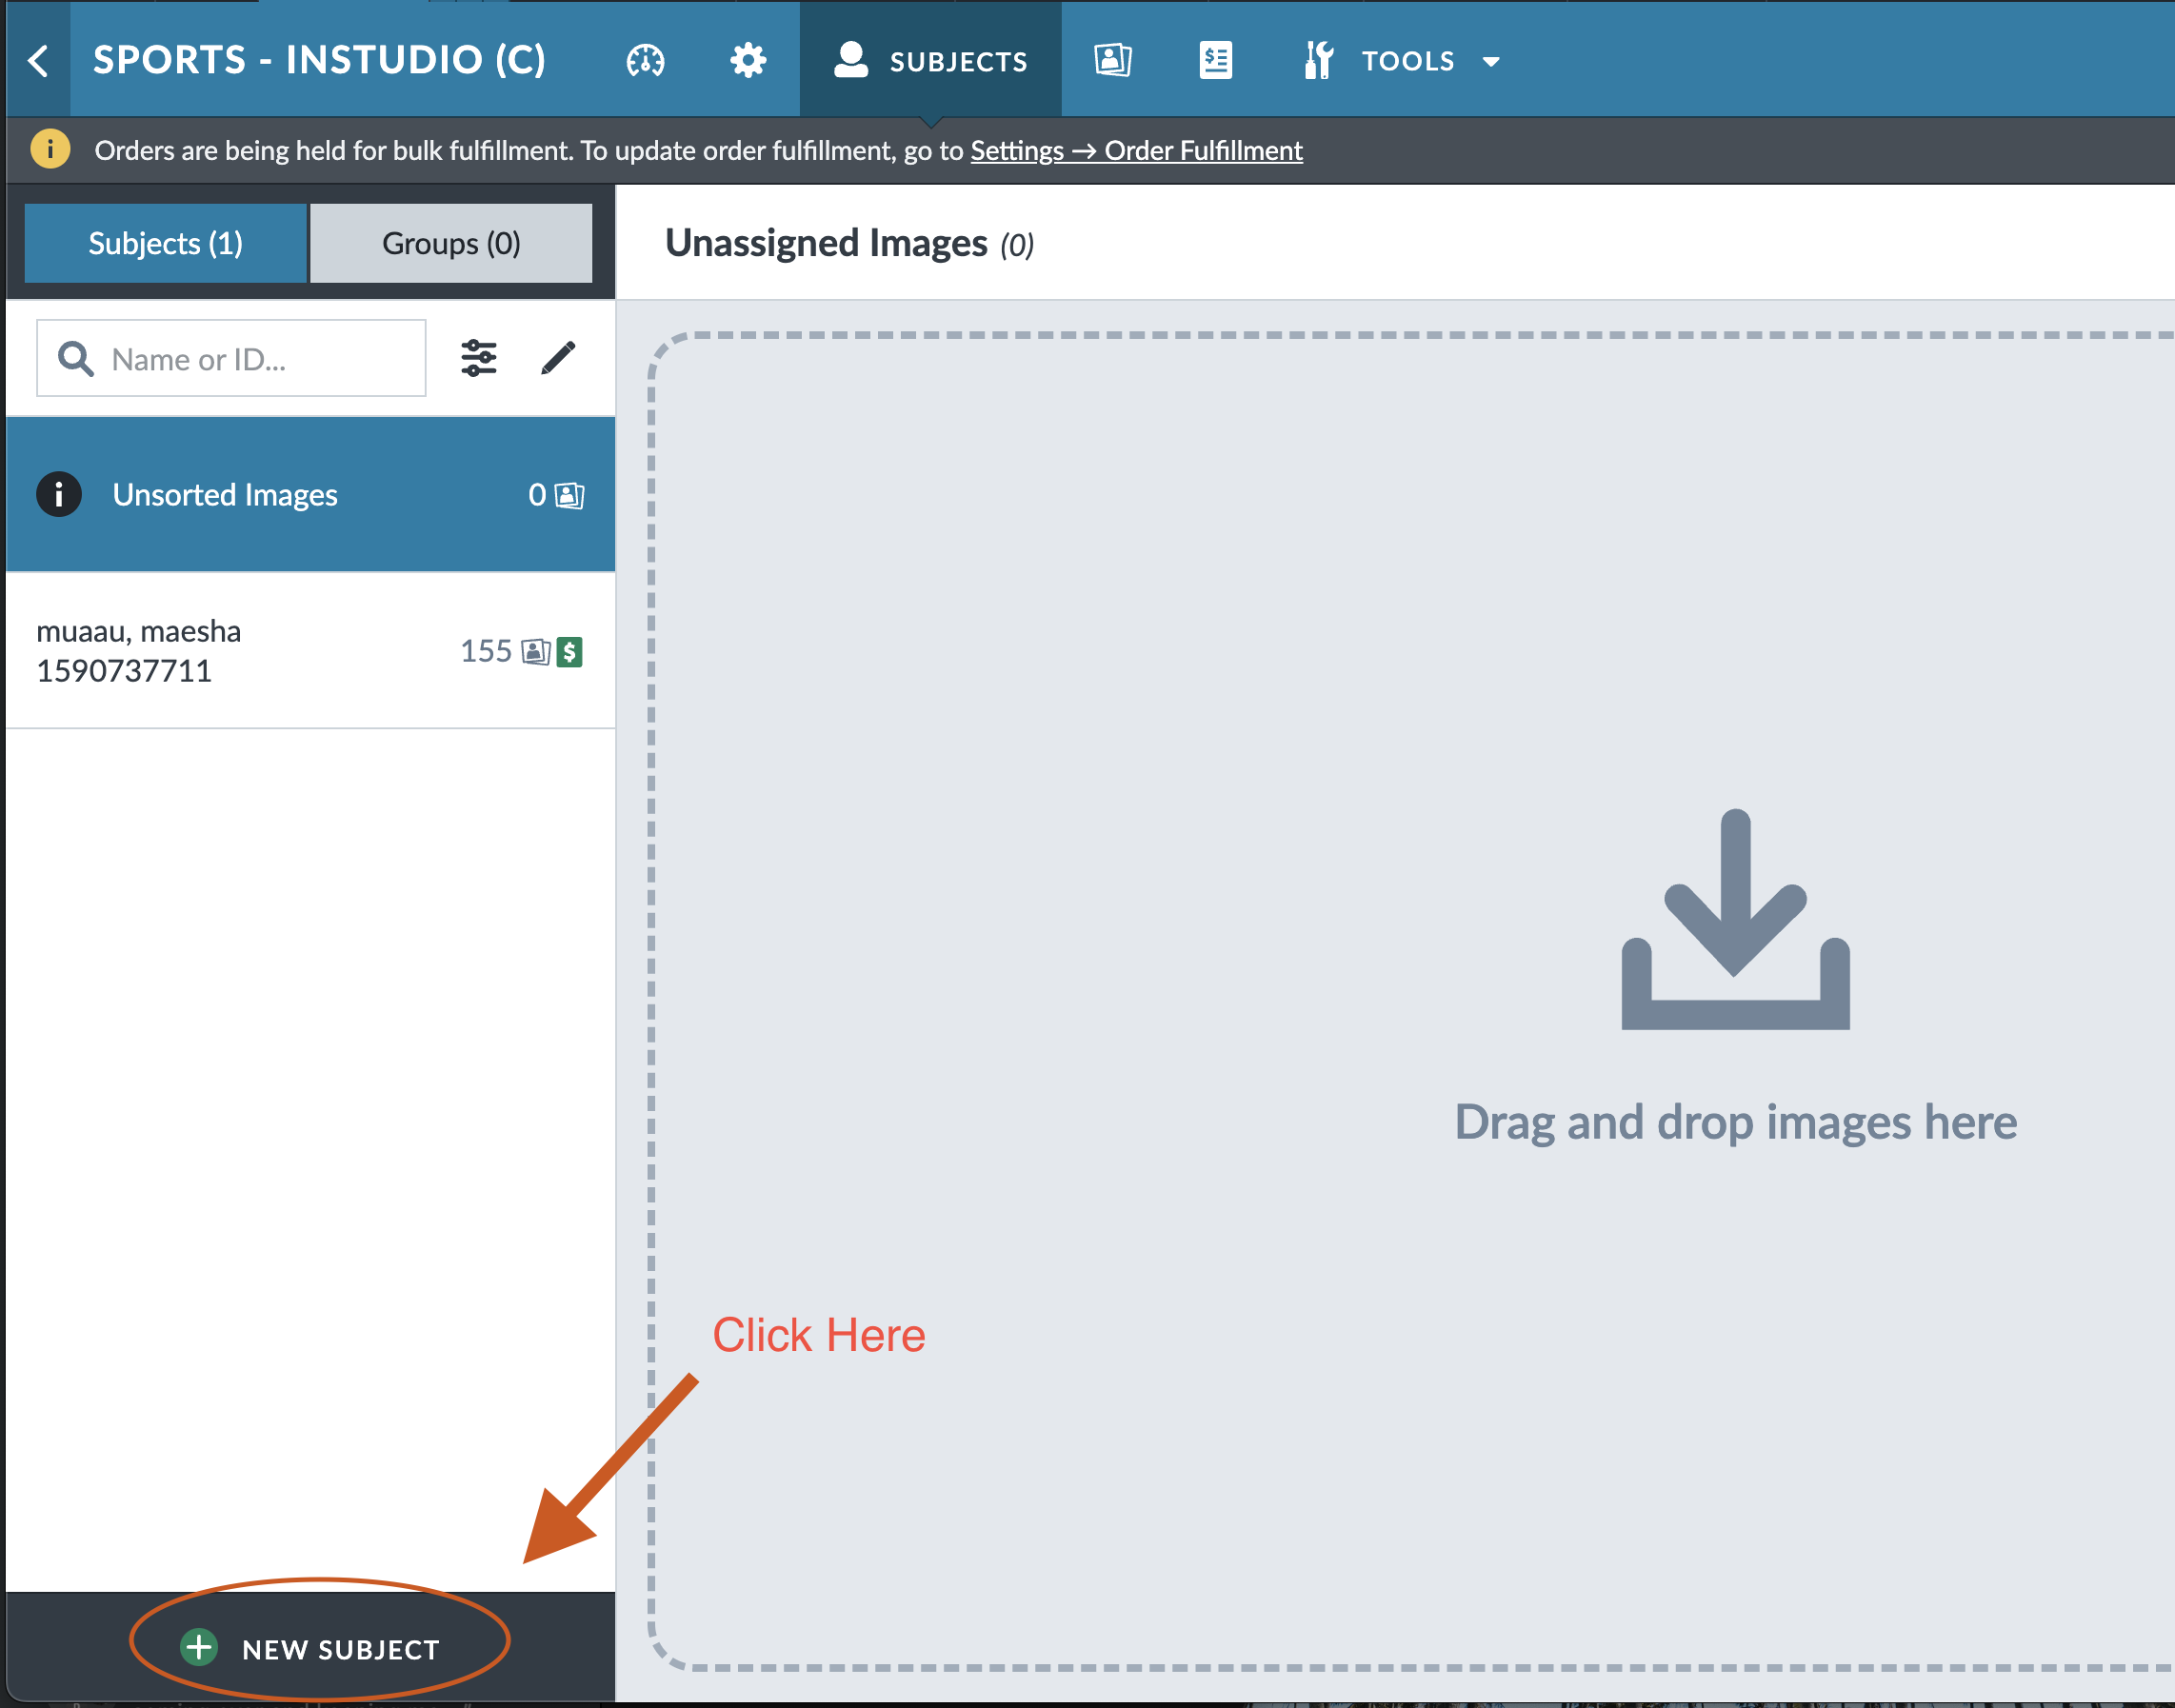Switch to the Groups (0) tab

tap(451, 243)
